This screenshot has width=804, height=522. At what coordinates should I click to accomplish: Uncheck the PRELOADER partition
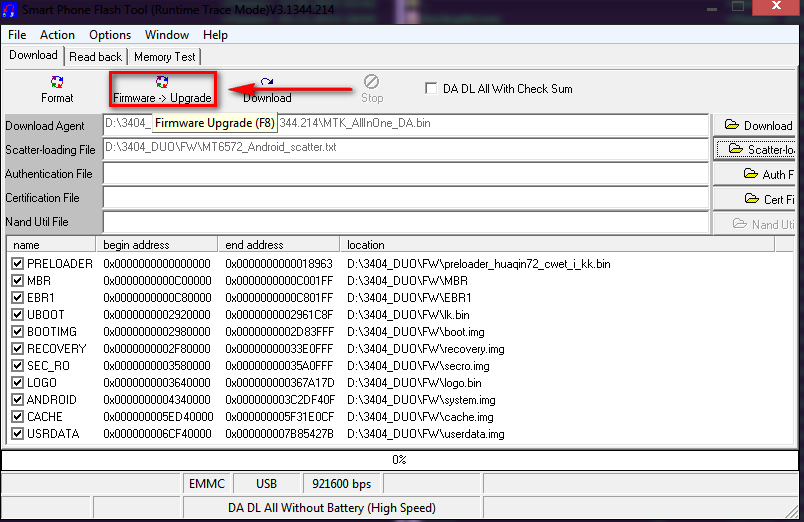click(17, 264)
